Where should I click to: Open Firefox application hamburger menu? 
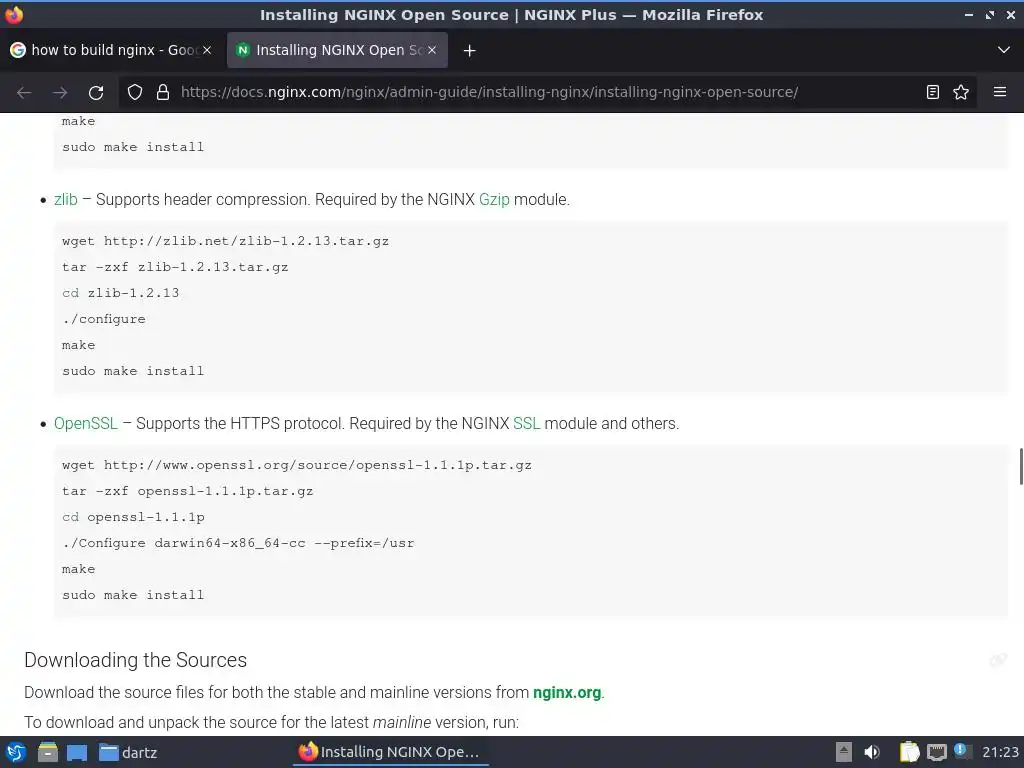pos(999,92)
